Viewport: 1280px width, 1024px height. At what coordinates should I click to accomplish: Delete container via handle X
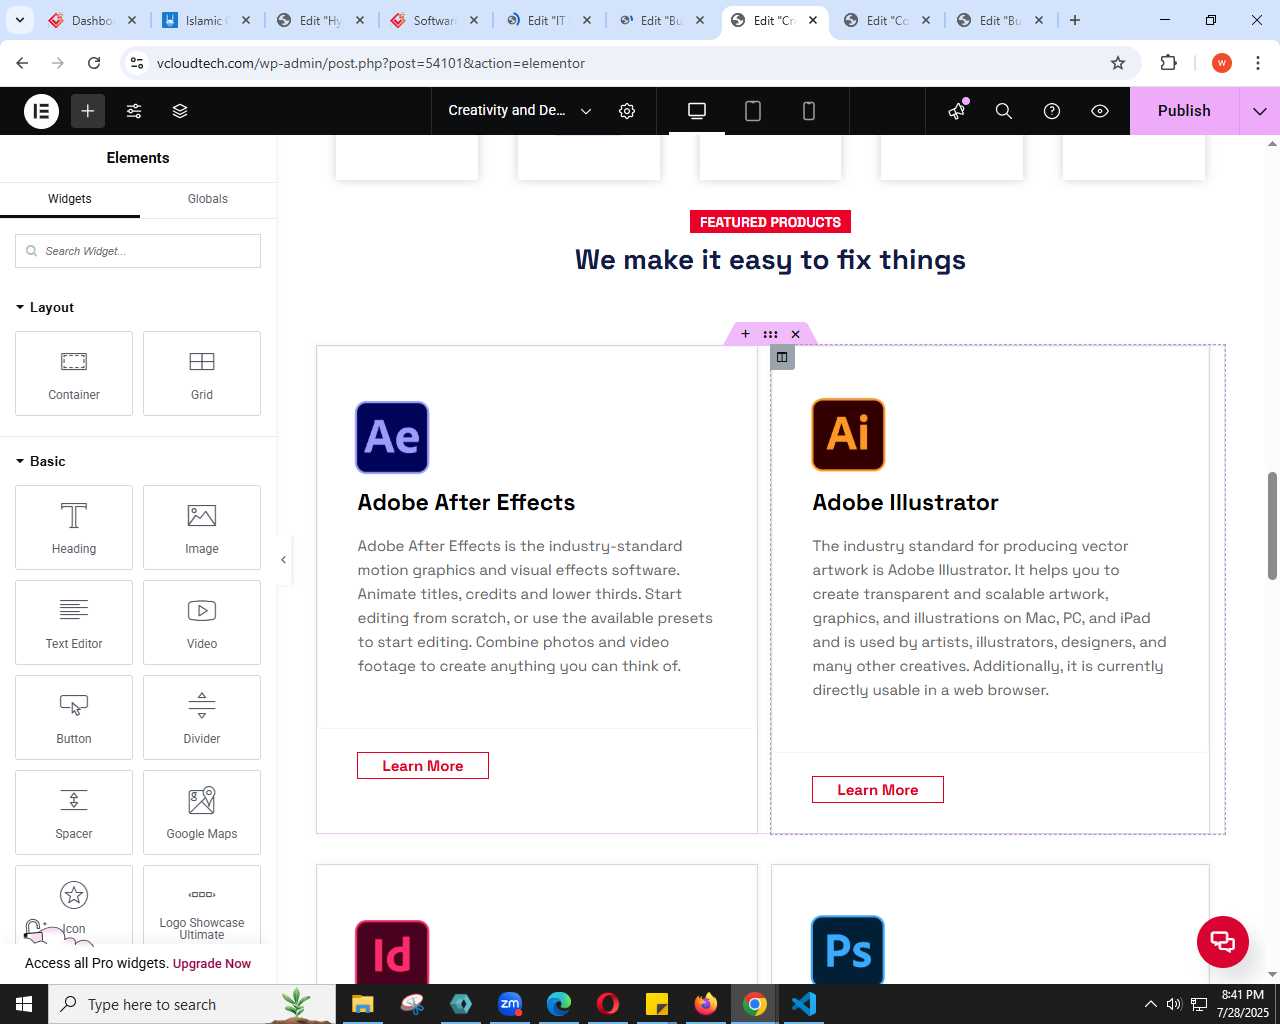click(x=796, y=334)
